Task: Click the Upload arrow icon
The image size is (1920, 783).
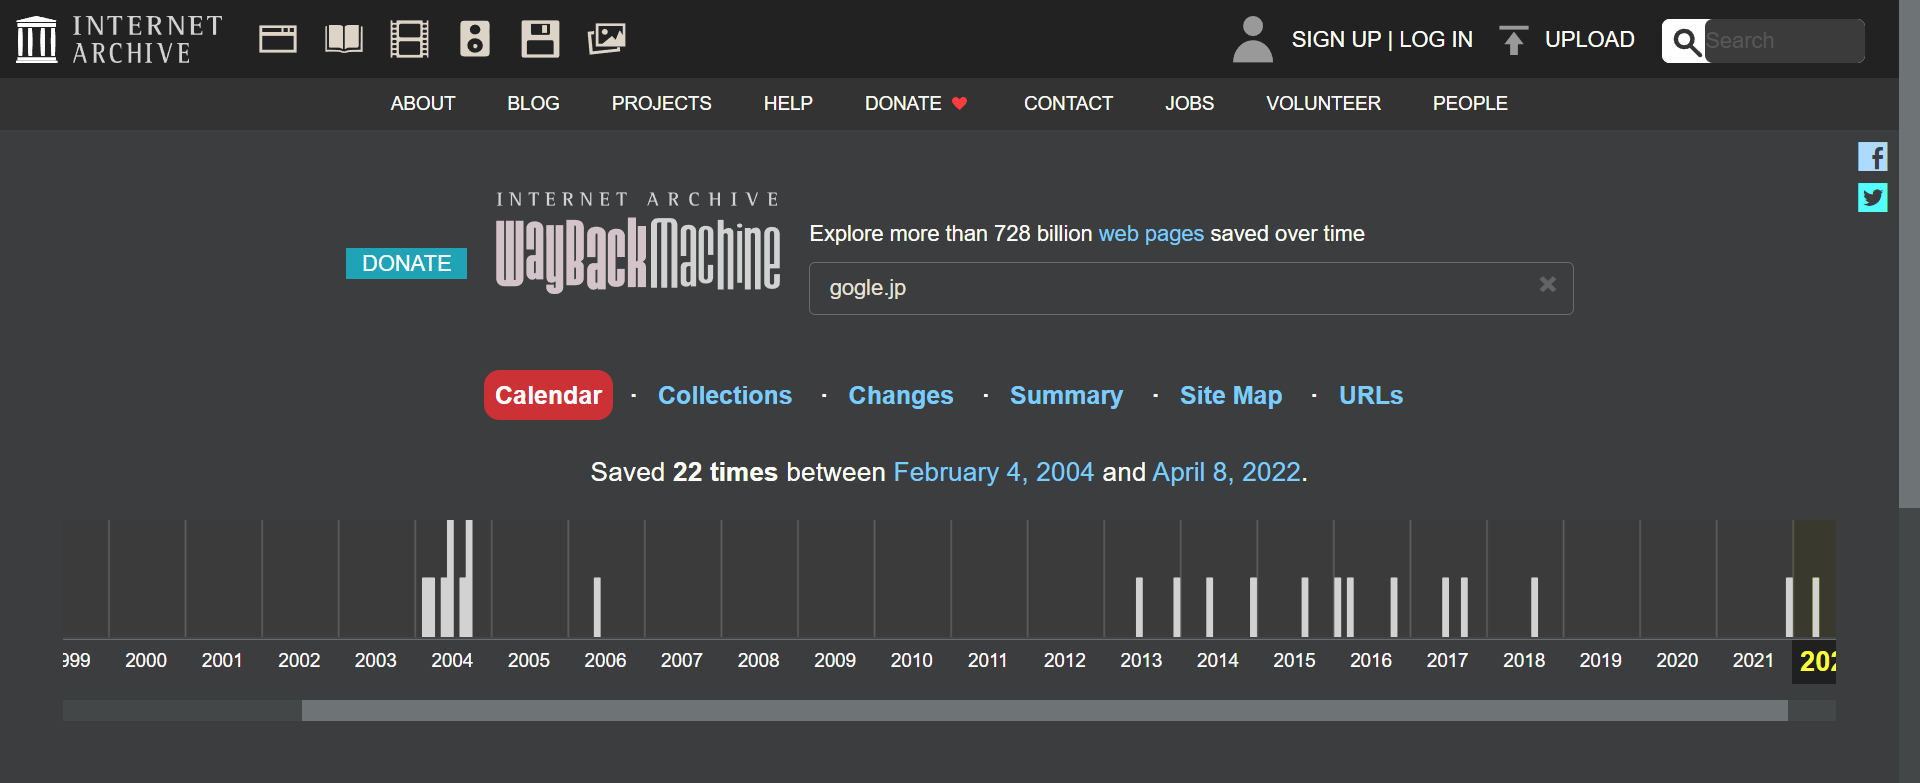Action: tap(1513, 40)
